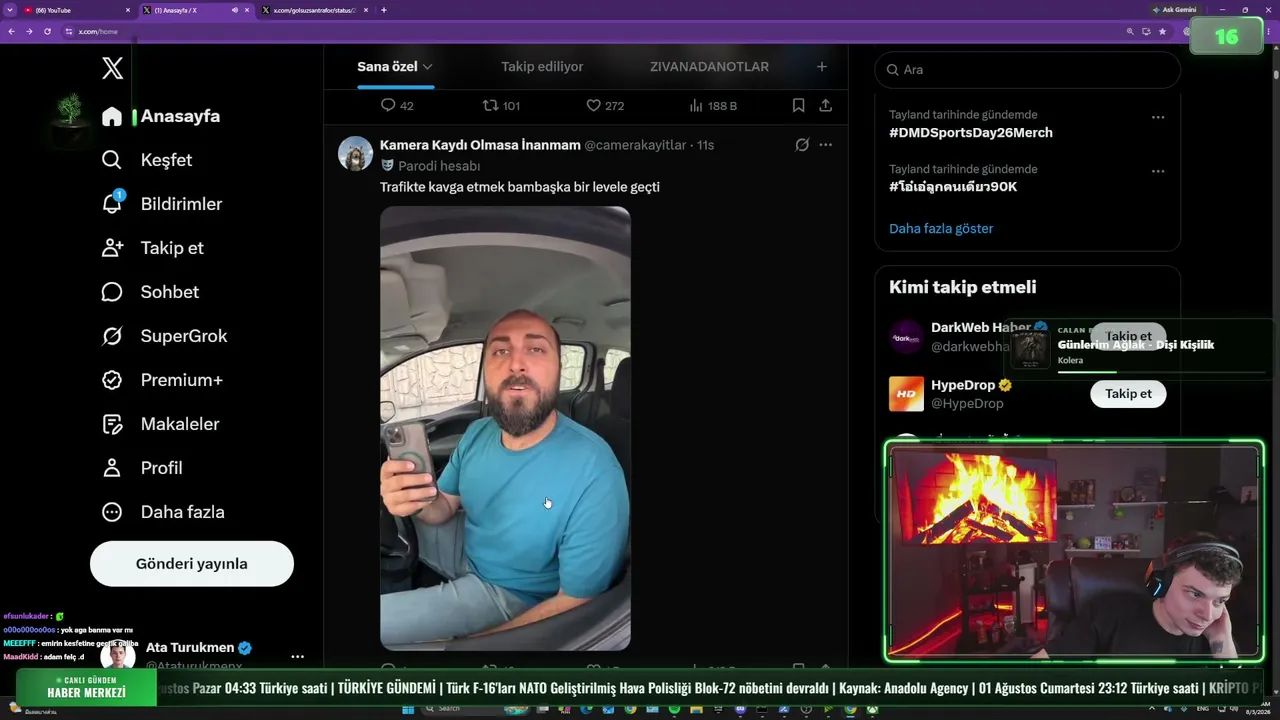Bookmark the post above Kamera Kaydı tweet
The width and height of the screenshot is (1280, 720).
point(798,105)
